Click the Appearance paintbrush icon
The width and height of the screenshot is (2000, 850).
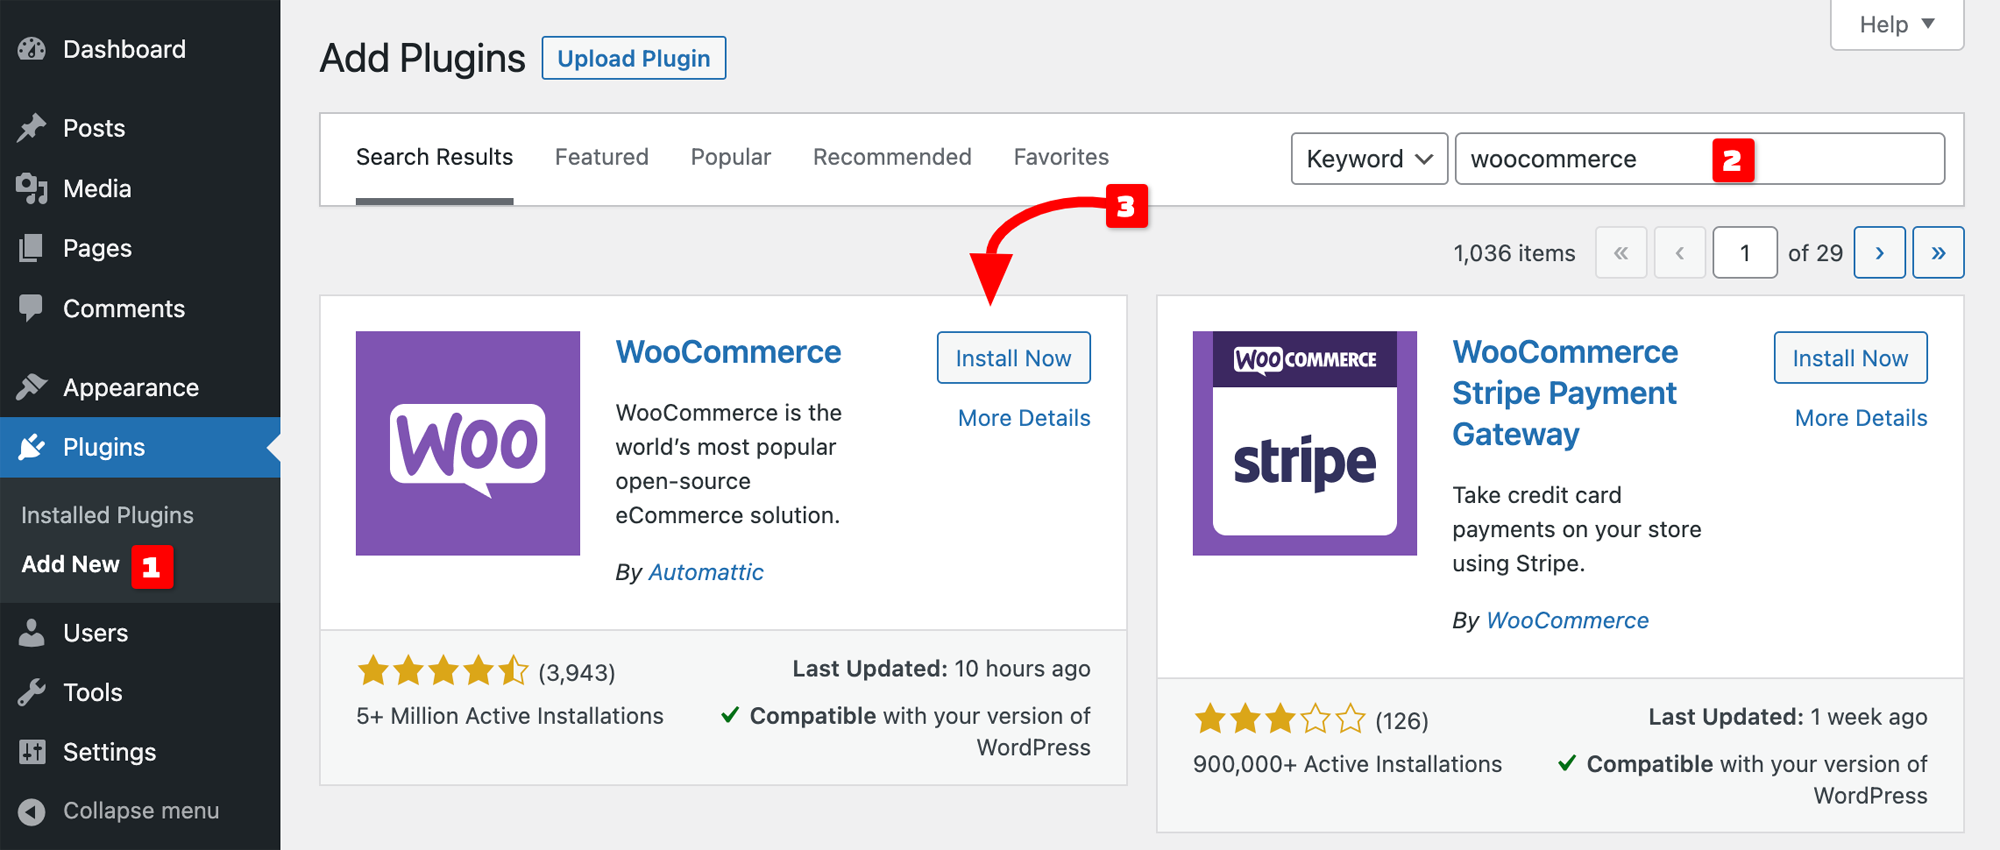point(32,387)
